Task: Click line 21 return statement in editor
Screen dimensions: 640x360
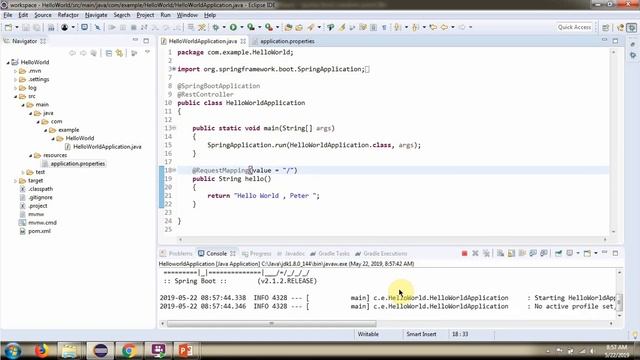Action: pos(264,196)
